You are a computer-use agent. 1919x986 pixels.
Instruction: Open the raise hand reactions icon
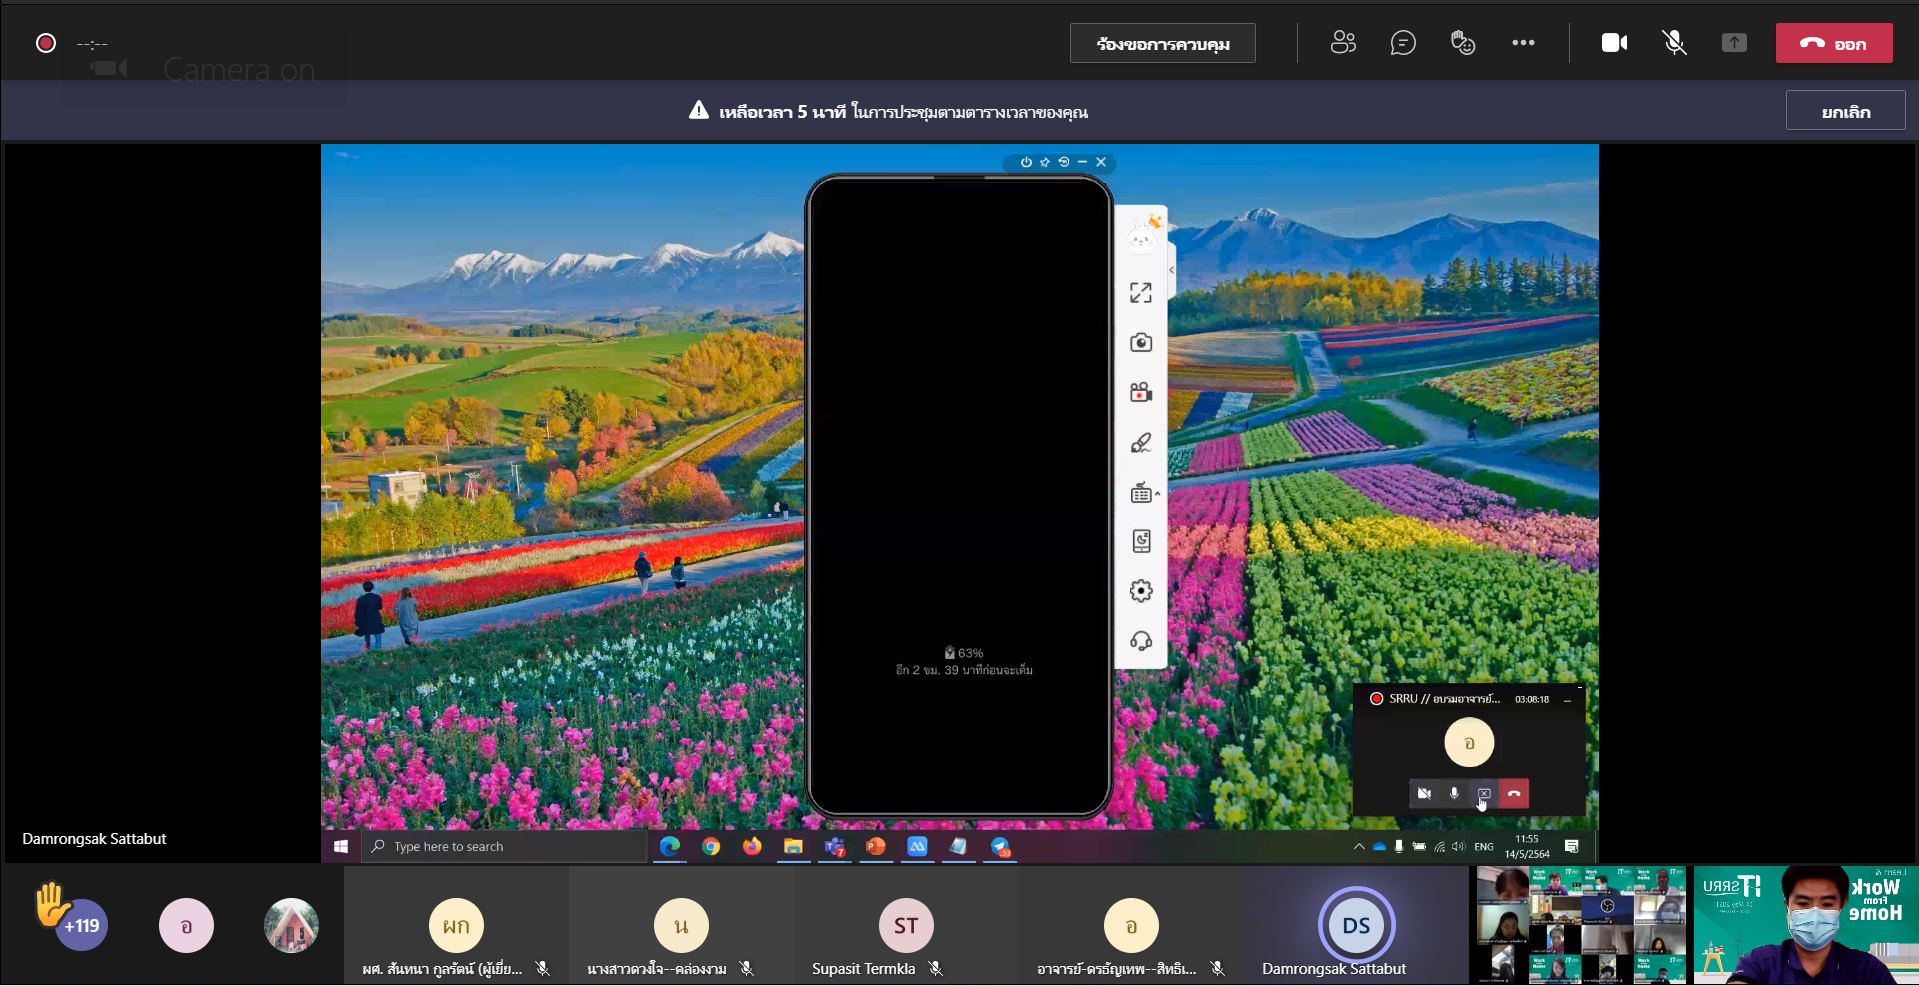[1463, 43]
